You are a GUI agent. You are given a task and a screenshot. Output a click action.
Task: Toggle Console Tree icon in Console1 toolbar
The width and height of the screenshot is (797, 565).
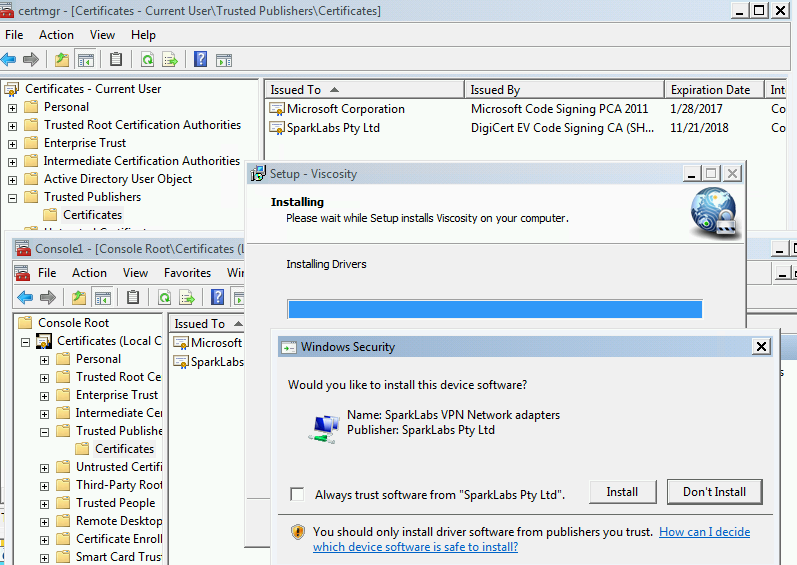pyautogui.click(x=103, y=297)
